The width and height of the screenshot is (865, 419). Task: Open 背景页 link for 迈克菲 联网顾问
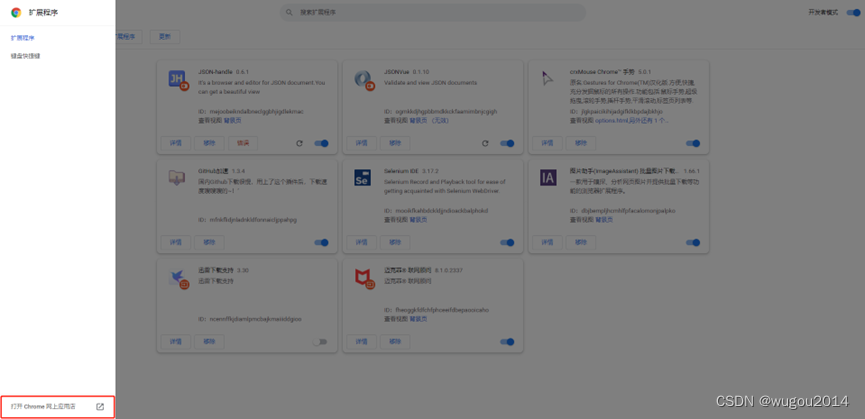[x=418, y=319]
